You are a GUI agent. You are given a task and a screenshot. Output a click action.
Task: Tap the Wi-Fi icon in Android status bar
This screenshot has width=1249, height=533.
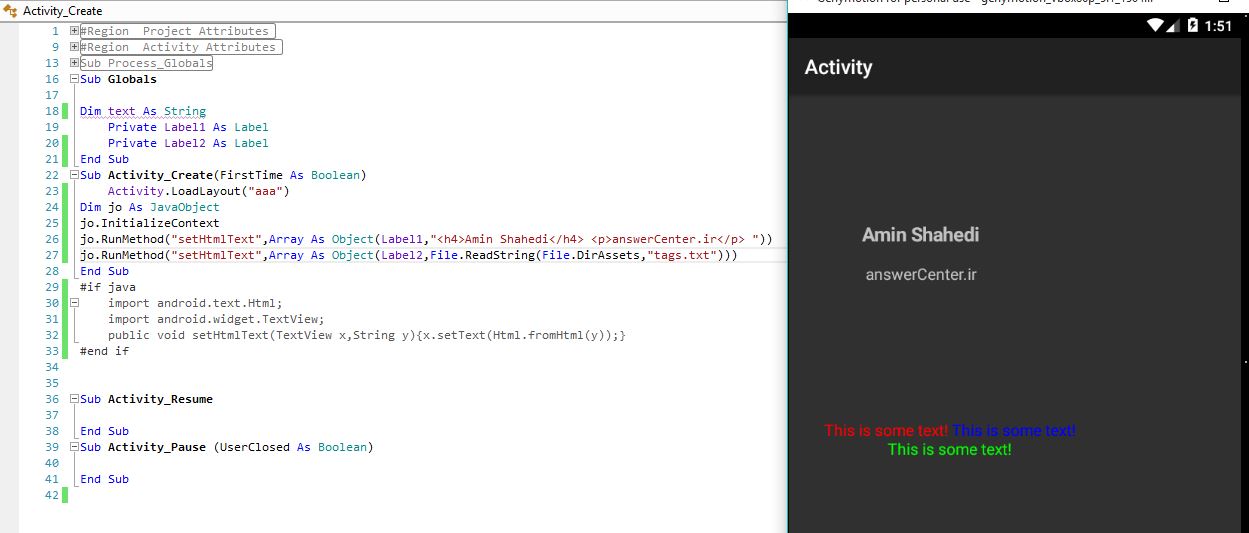point(1155,26)
